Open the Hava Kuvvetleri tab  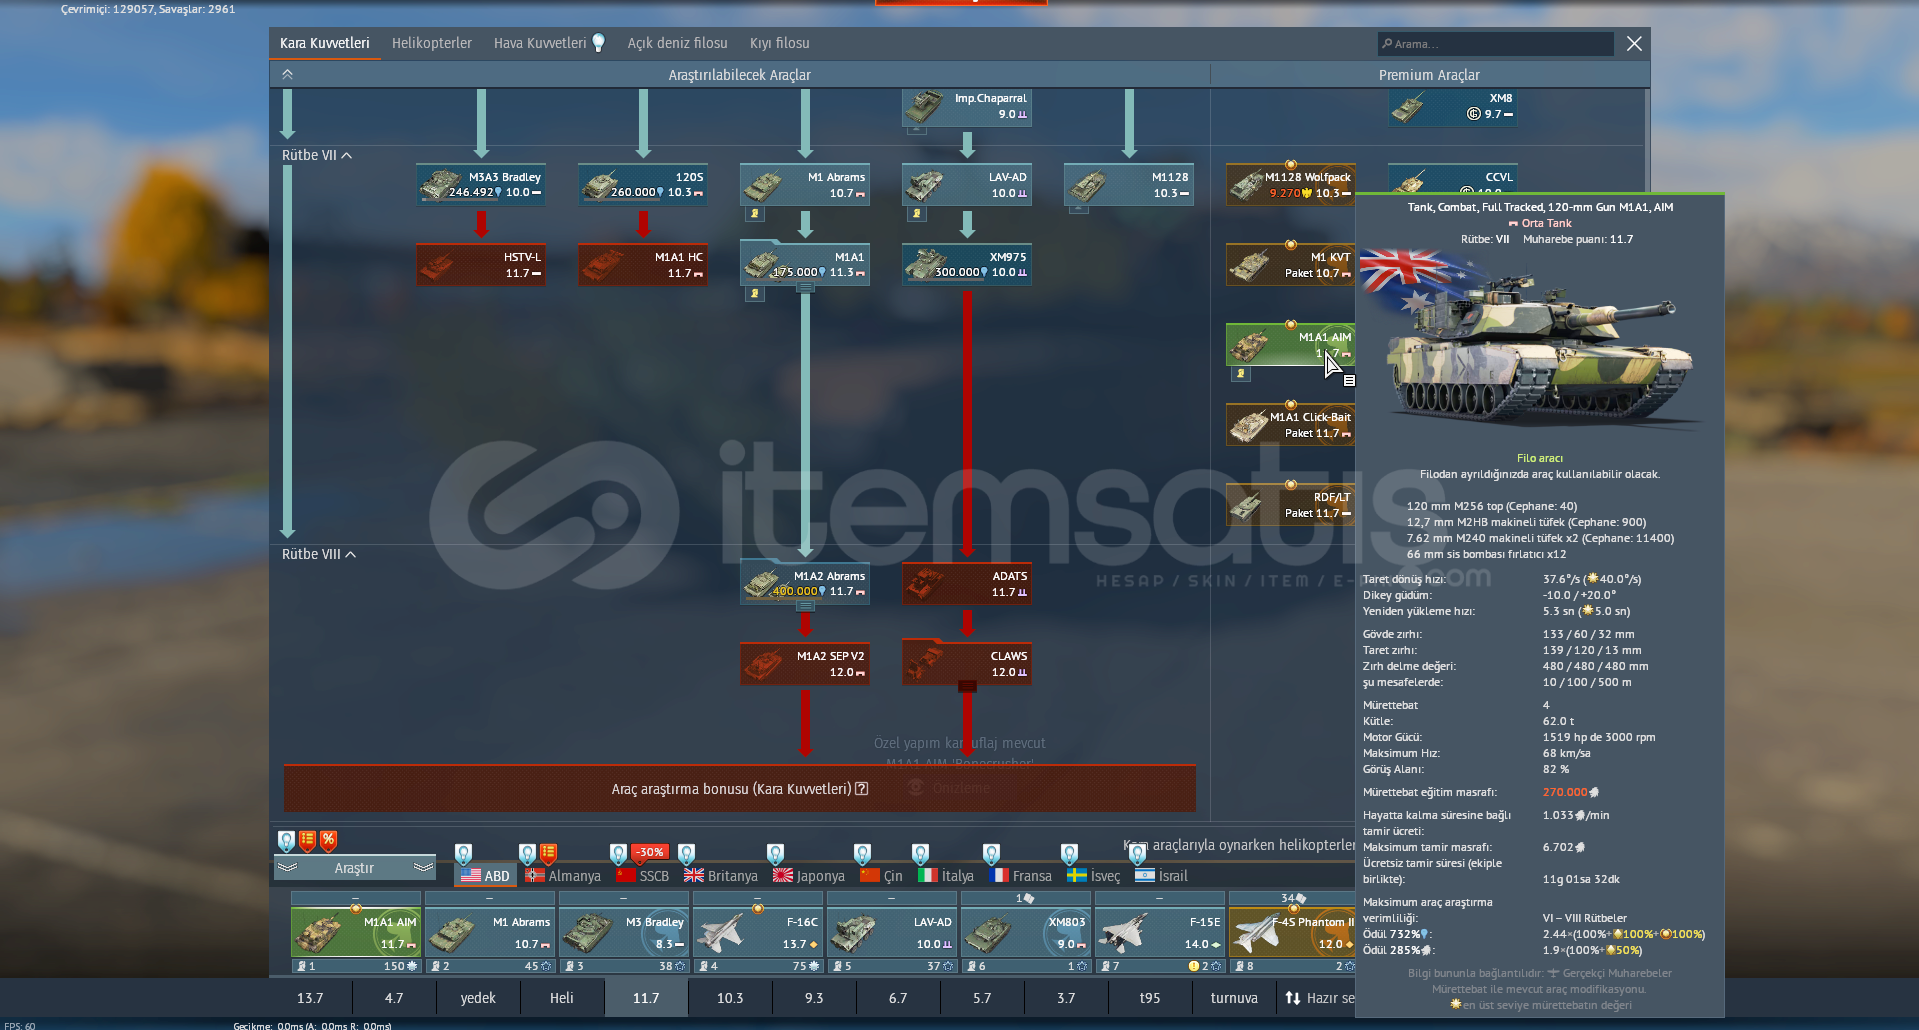[540, 43]
